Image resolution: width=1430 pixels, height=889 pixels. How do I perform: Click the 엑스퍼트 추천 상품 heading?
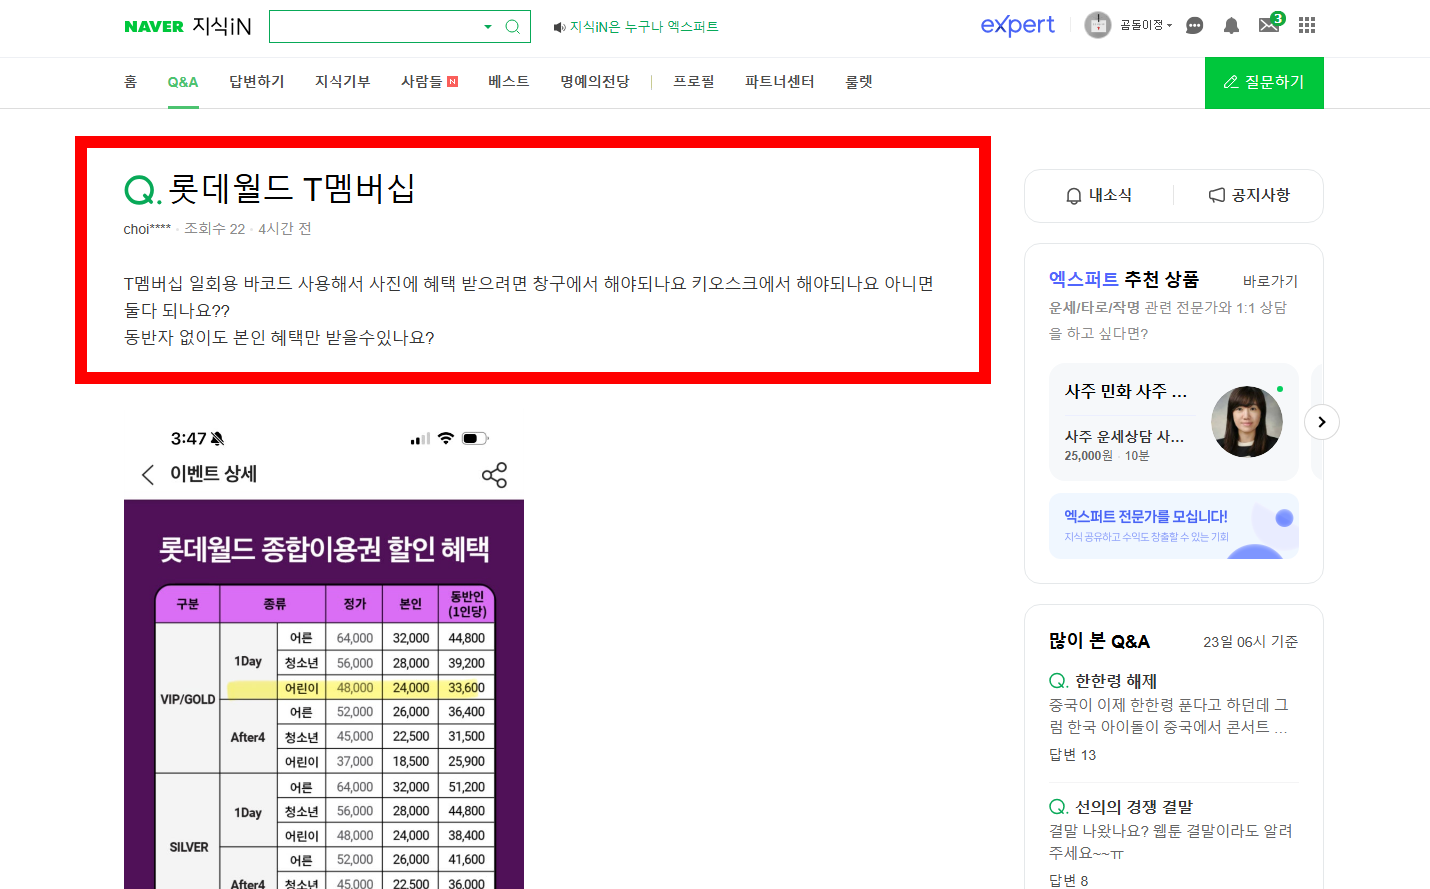[1124, 280]
